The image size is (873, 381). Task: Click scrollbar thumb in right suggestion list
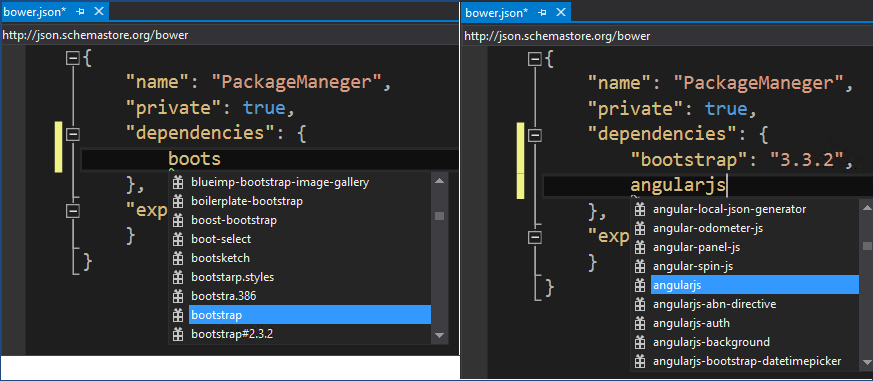tap(867, 246)
